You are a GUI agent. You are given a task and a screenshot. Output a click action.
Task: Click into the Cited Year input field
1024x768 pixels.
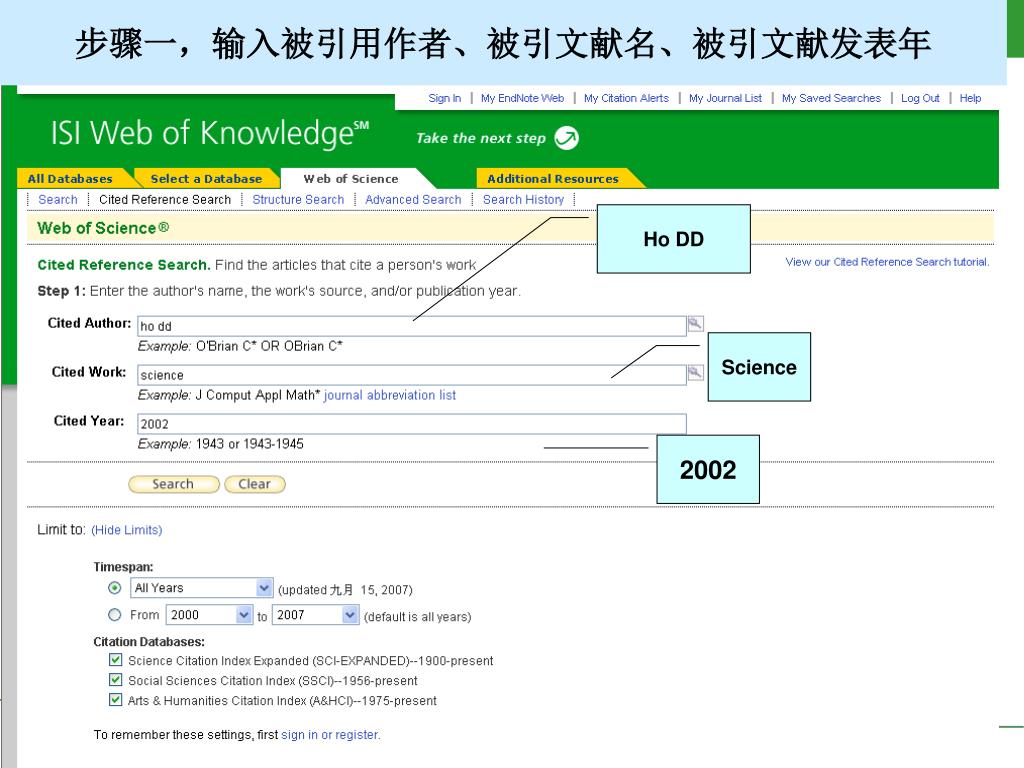point(412,424)
